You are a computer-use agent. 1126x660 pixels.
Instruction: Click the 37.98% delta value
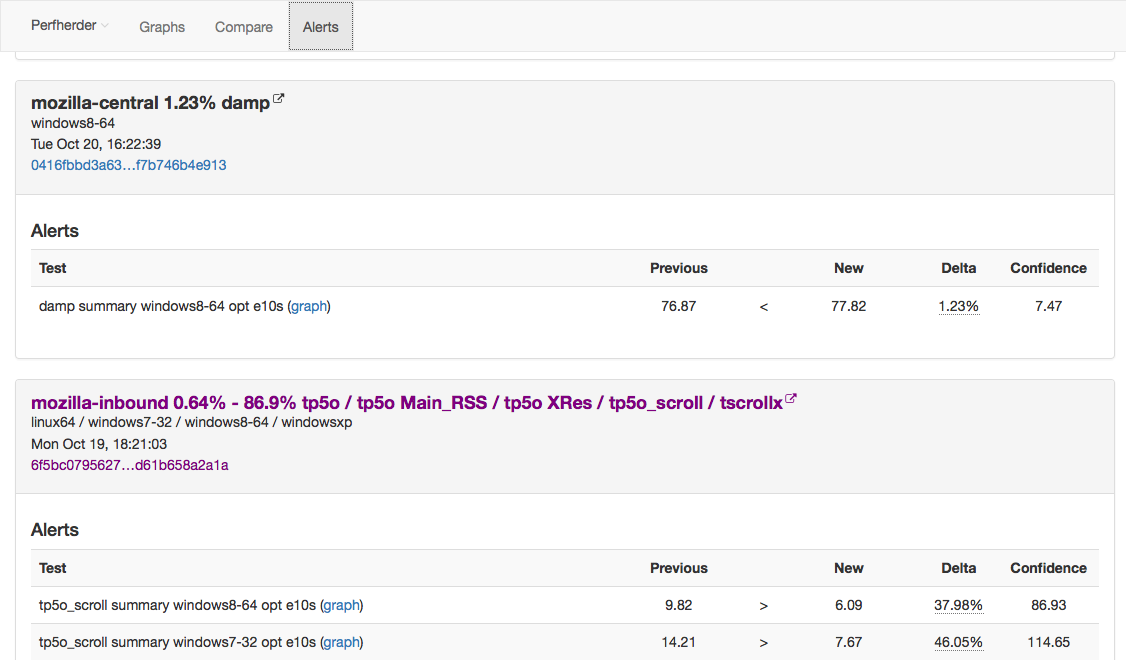[958, 605]
